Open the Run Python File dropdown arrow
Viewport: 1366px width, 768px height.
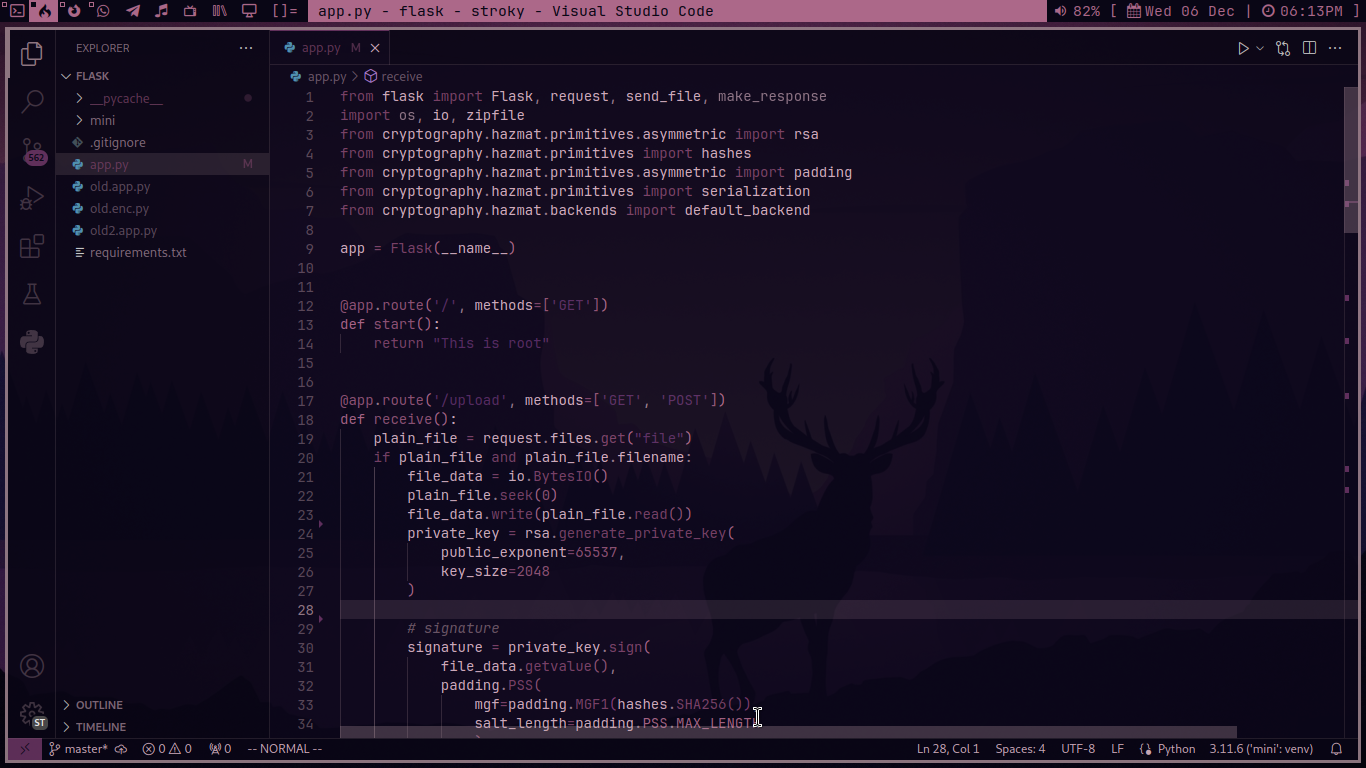(x=1260, y=48)
